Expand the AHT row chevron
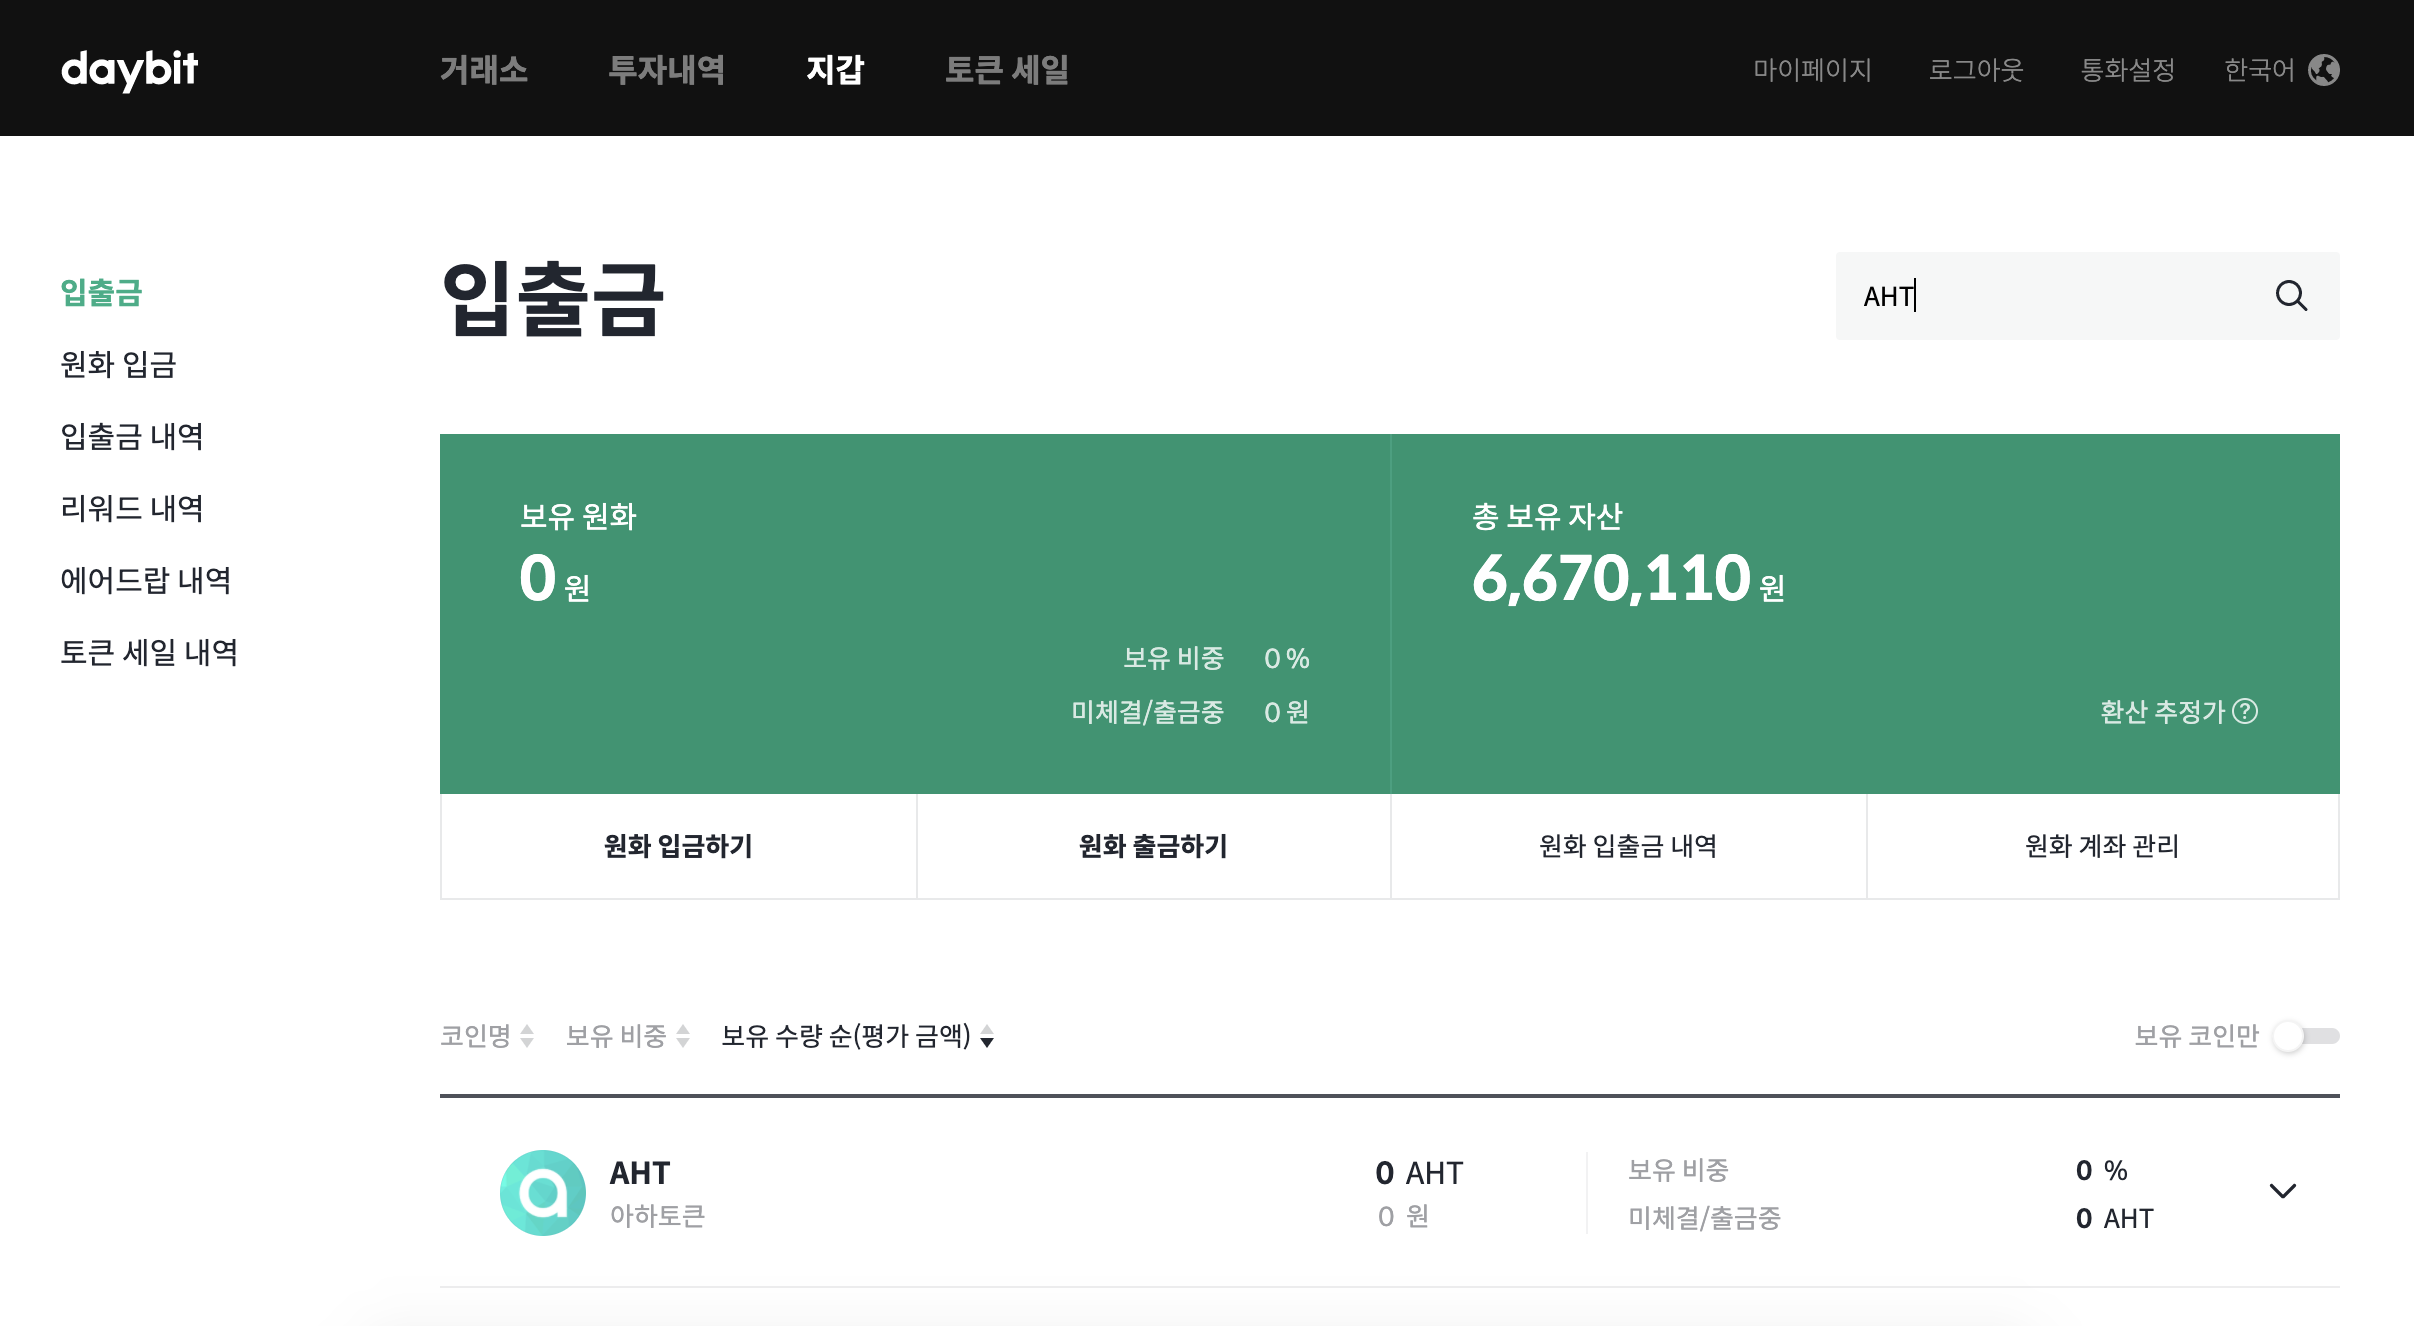This screenshot has height=1326, width=2414. (x=2282, y=1191)
